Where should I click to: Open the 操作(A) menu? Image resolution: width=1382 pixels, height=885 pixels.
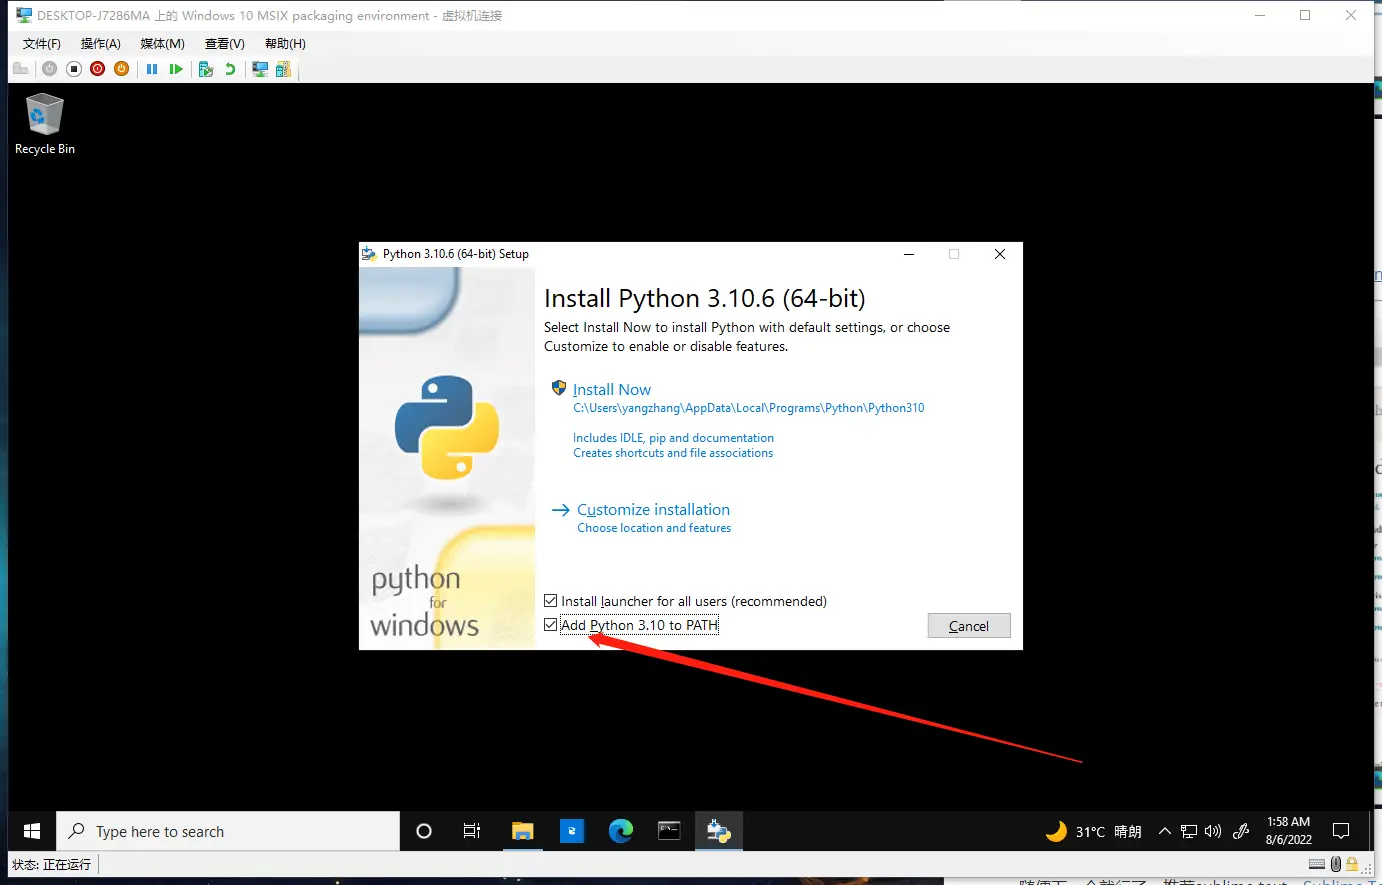pyautogui.click(x=100, y=44)
